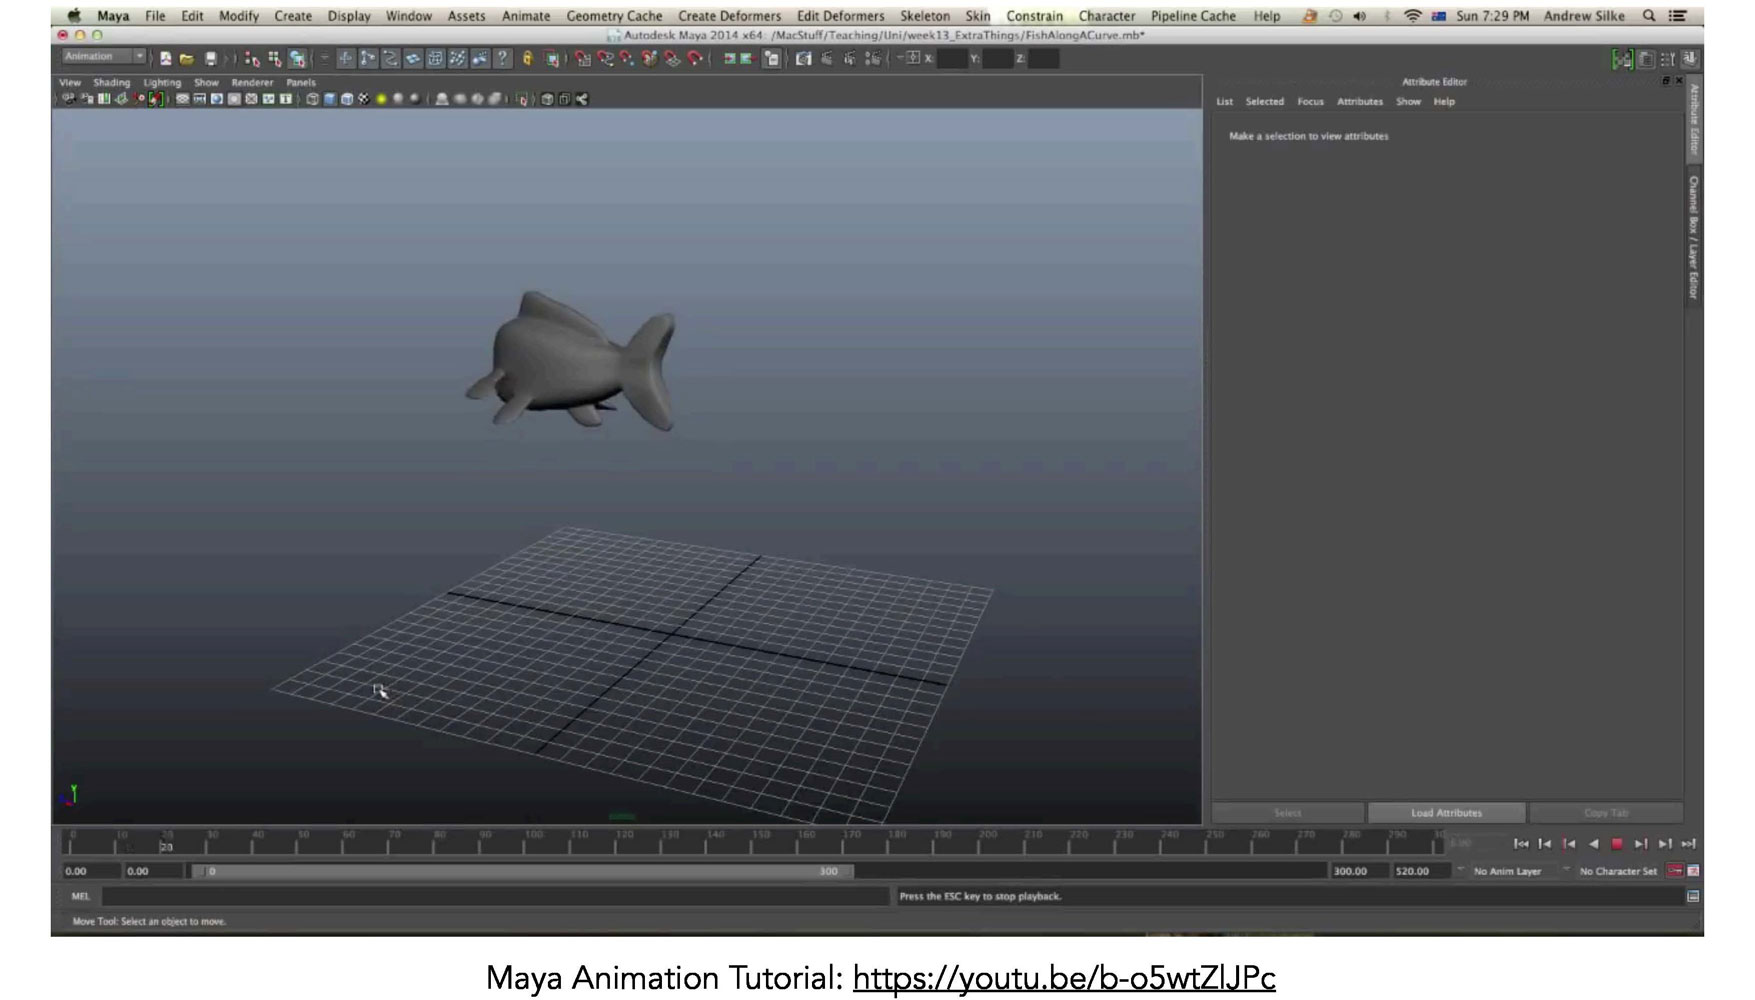Show the Channel Box sidebar icon

click(x=1690, y=59)
